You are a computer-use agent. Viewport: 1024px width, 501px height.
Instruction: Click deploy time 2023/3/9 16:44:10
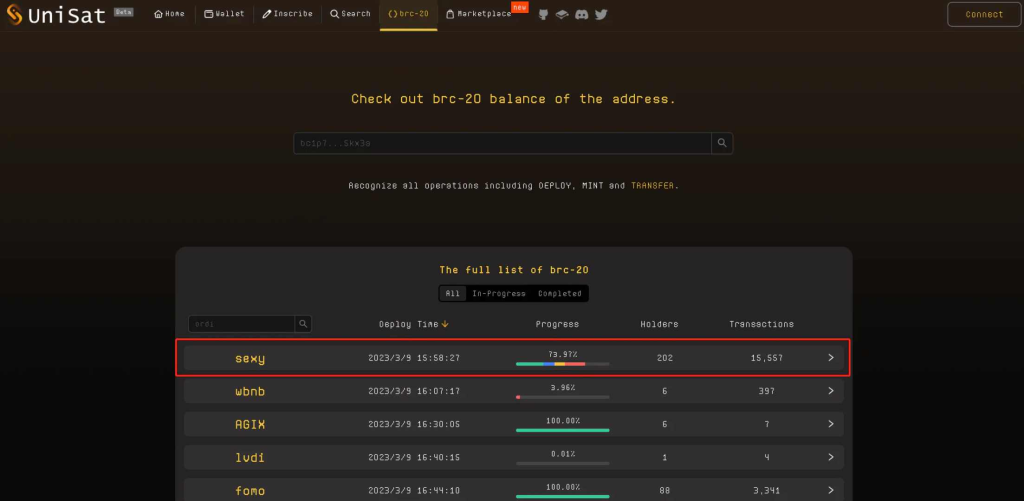coord(414,491)
